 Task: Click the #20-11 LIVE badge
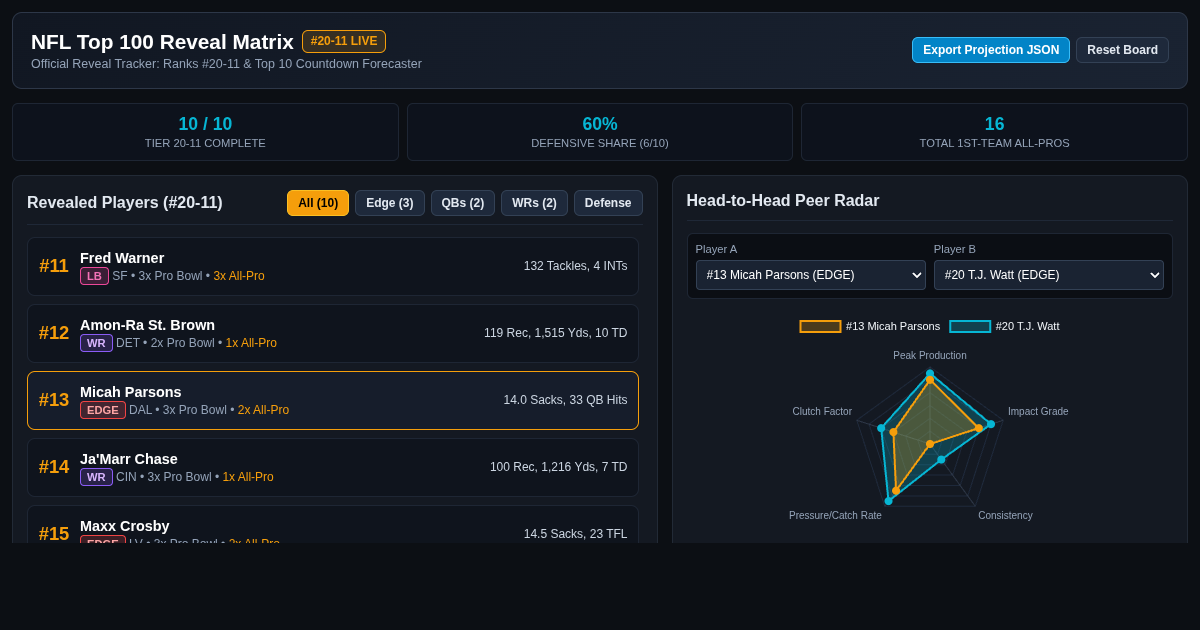(344, 41)
